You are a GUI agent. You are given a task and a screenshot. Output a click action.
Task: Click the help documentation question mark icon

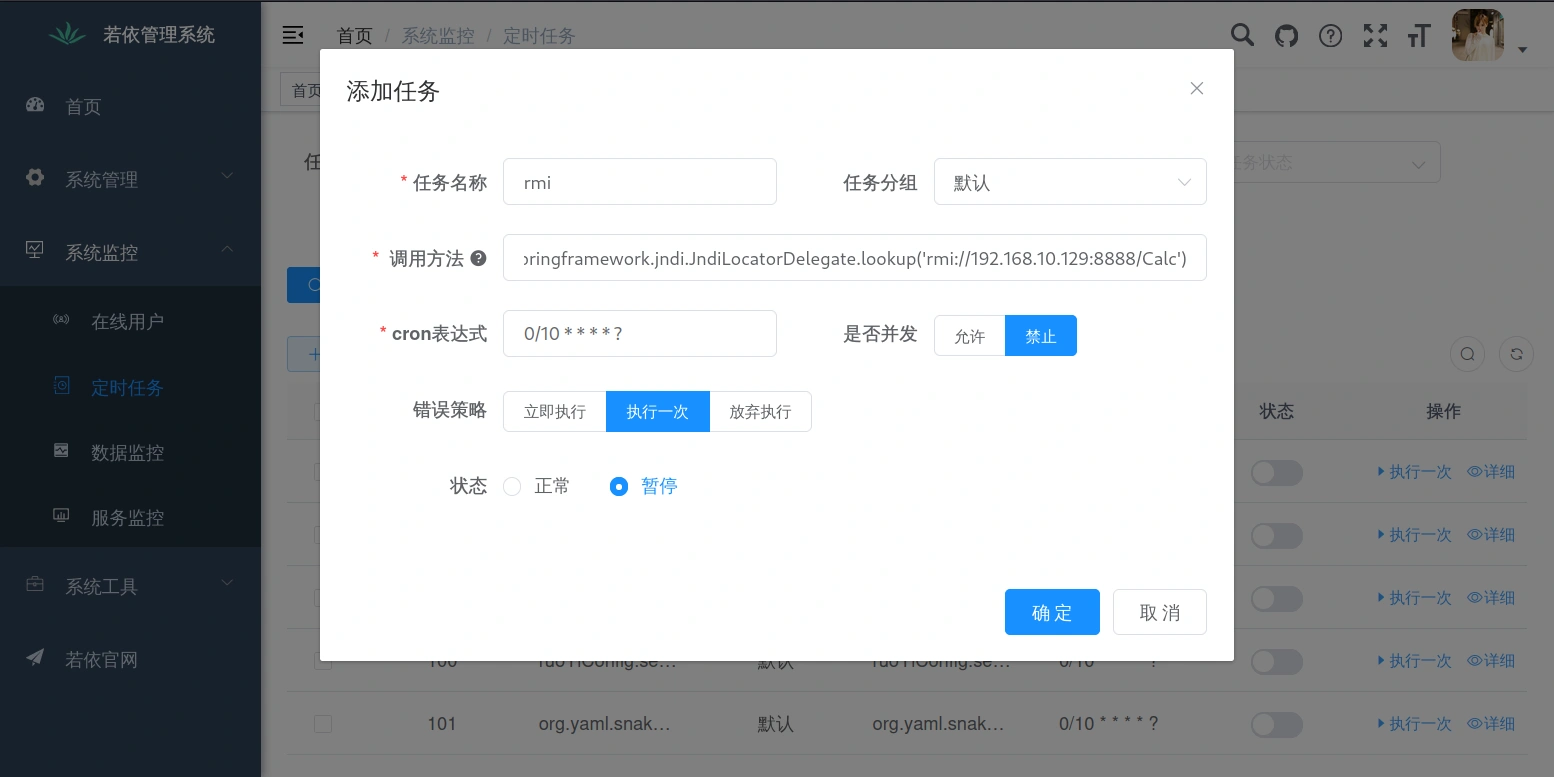point(1330,36)
